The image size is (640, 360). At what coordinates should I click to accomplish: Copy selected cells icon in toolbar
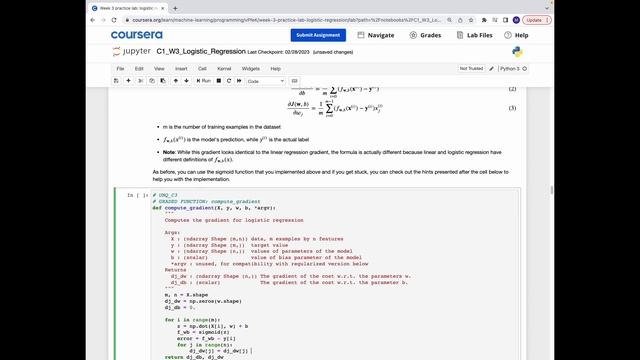tap(152, 81)
